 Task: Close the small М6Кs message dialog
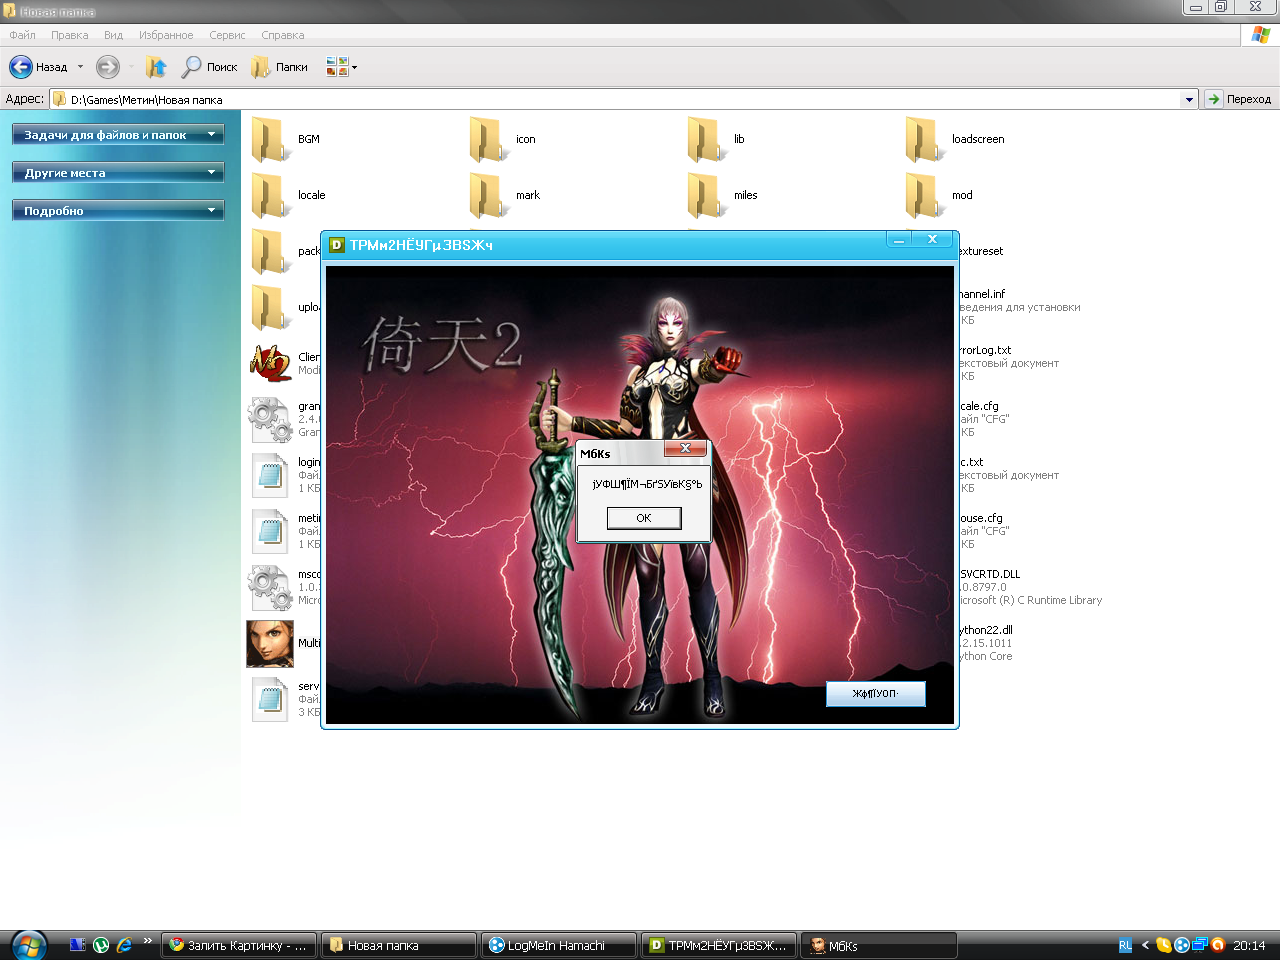click(685, 448)
